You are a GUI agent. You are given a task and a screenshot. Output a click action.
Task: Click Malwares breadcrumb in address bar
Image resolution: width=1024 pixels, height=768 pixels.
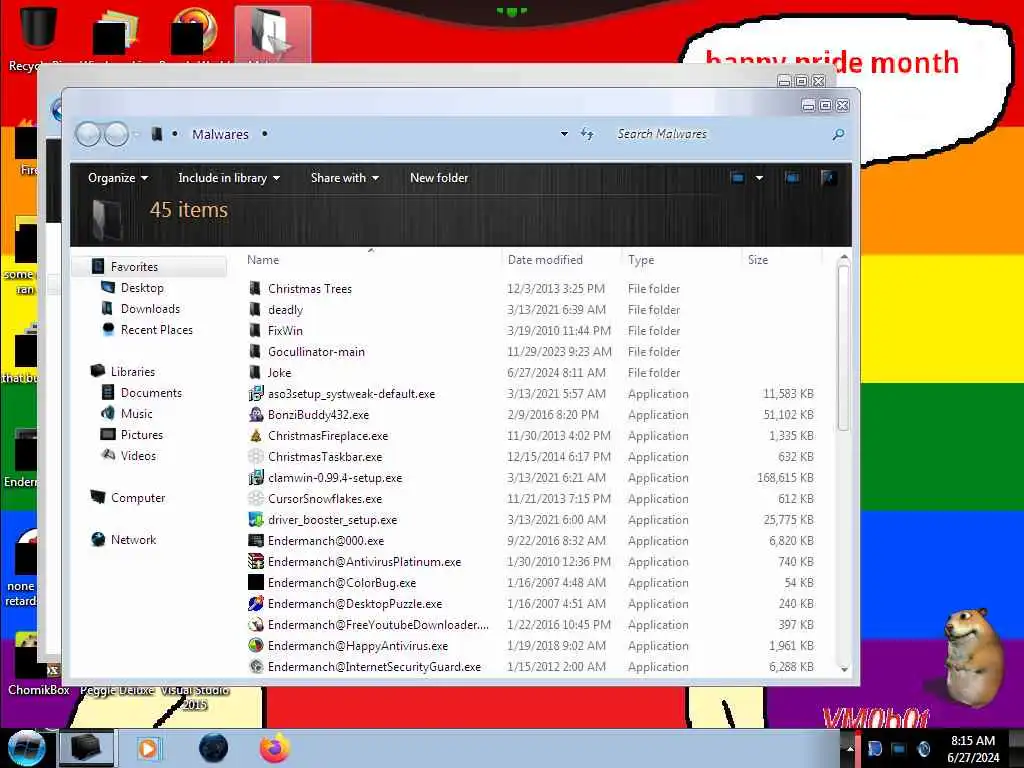coord(220,134)
